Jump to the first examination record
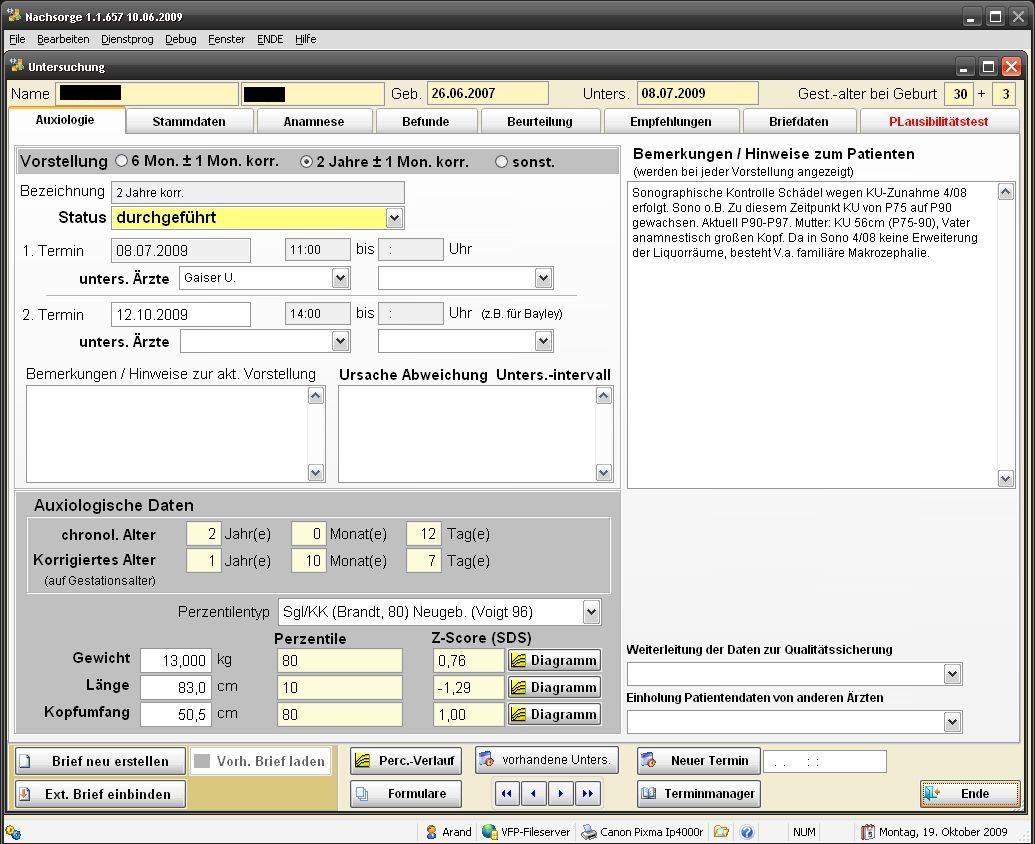Image resolution: width=1035 pixels, height=844 pixels. [x=508, y=794]
